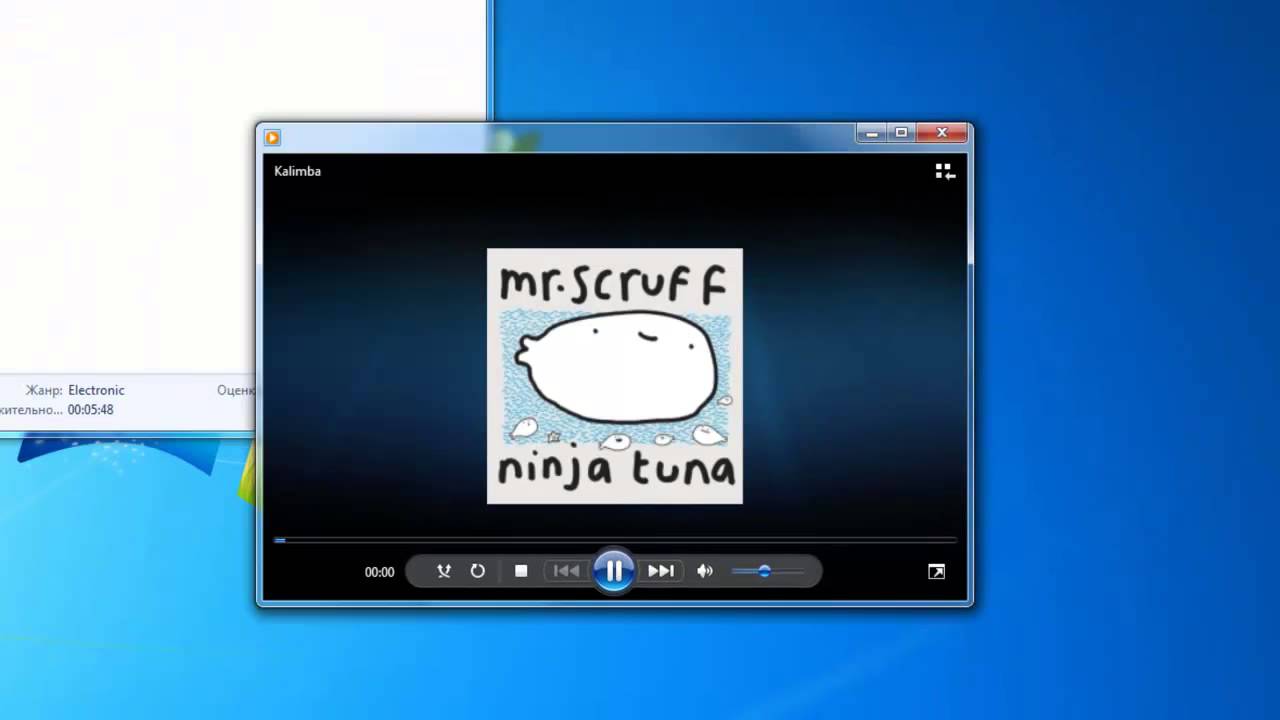Click the playback seek bar
1280x720 pixels.
(x=615, y=540)
